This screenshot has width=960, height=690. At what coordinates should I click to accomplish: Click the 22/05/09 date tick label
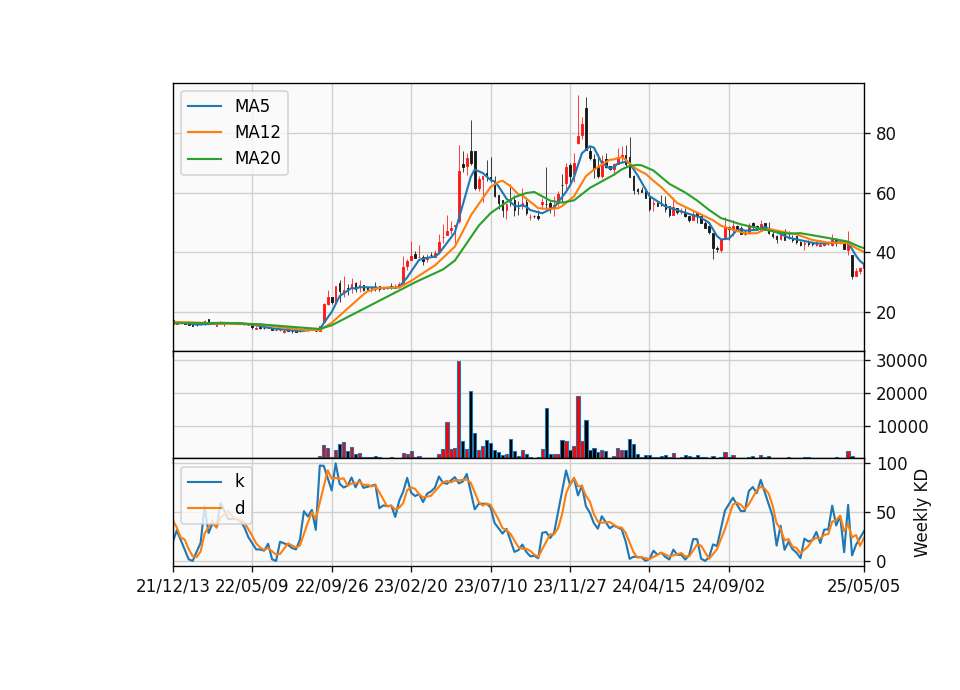(252, 586)
